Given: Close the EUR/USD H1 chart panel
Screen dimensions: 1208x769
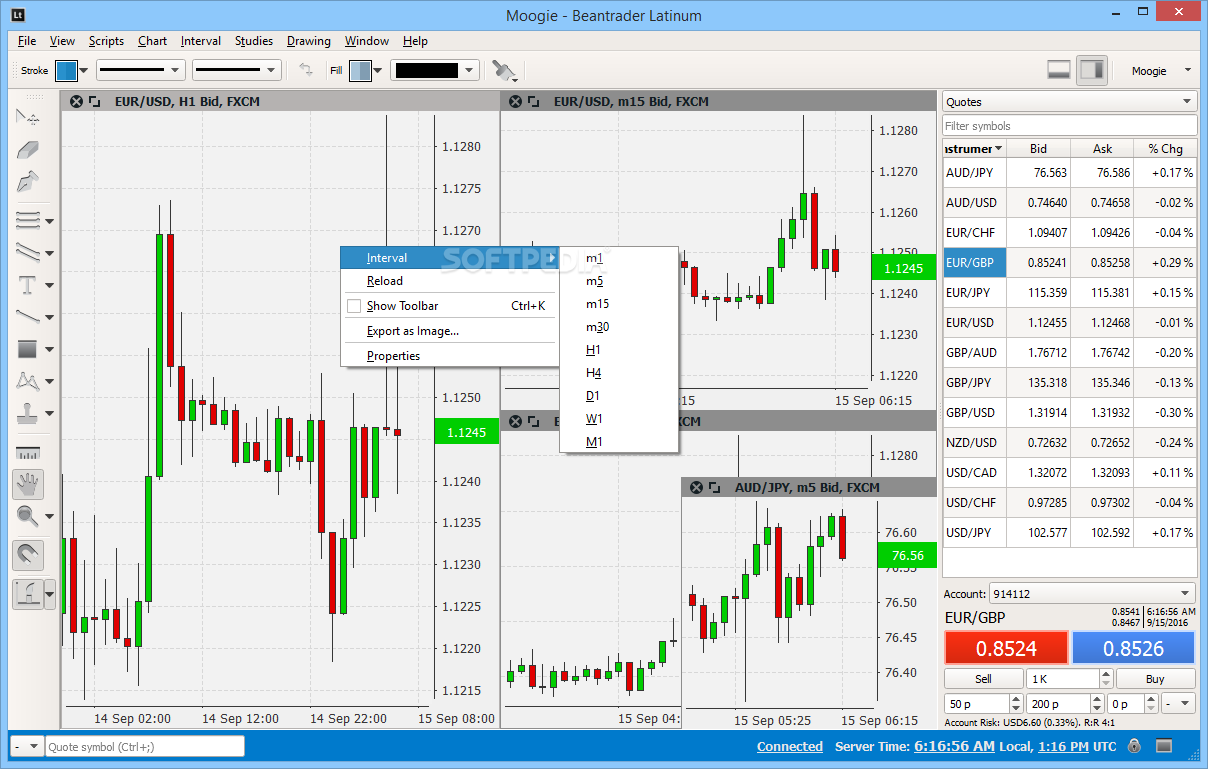Looking at the screenshot, I should (76, 101).
